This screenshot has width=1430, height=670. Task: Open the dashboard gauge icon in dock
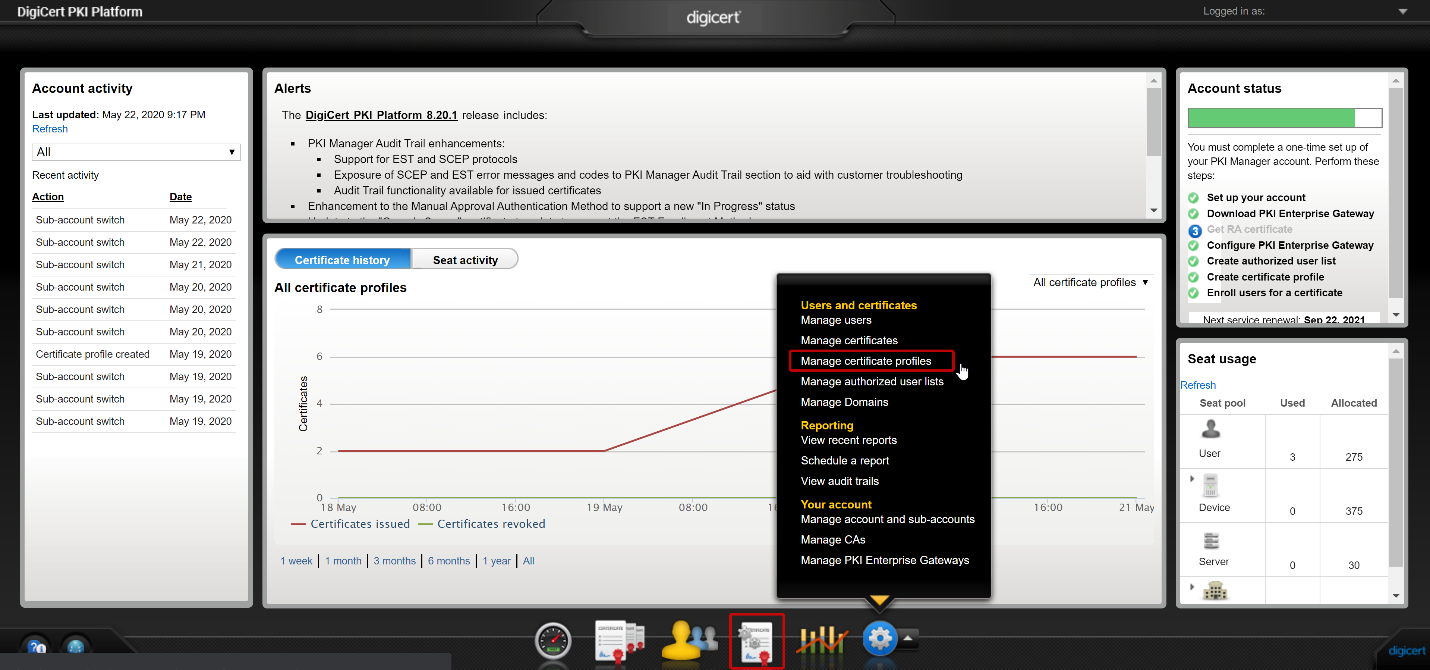553,640
